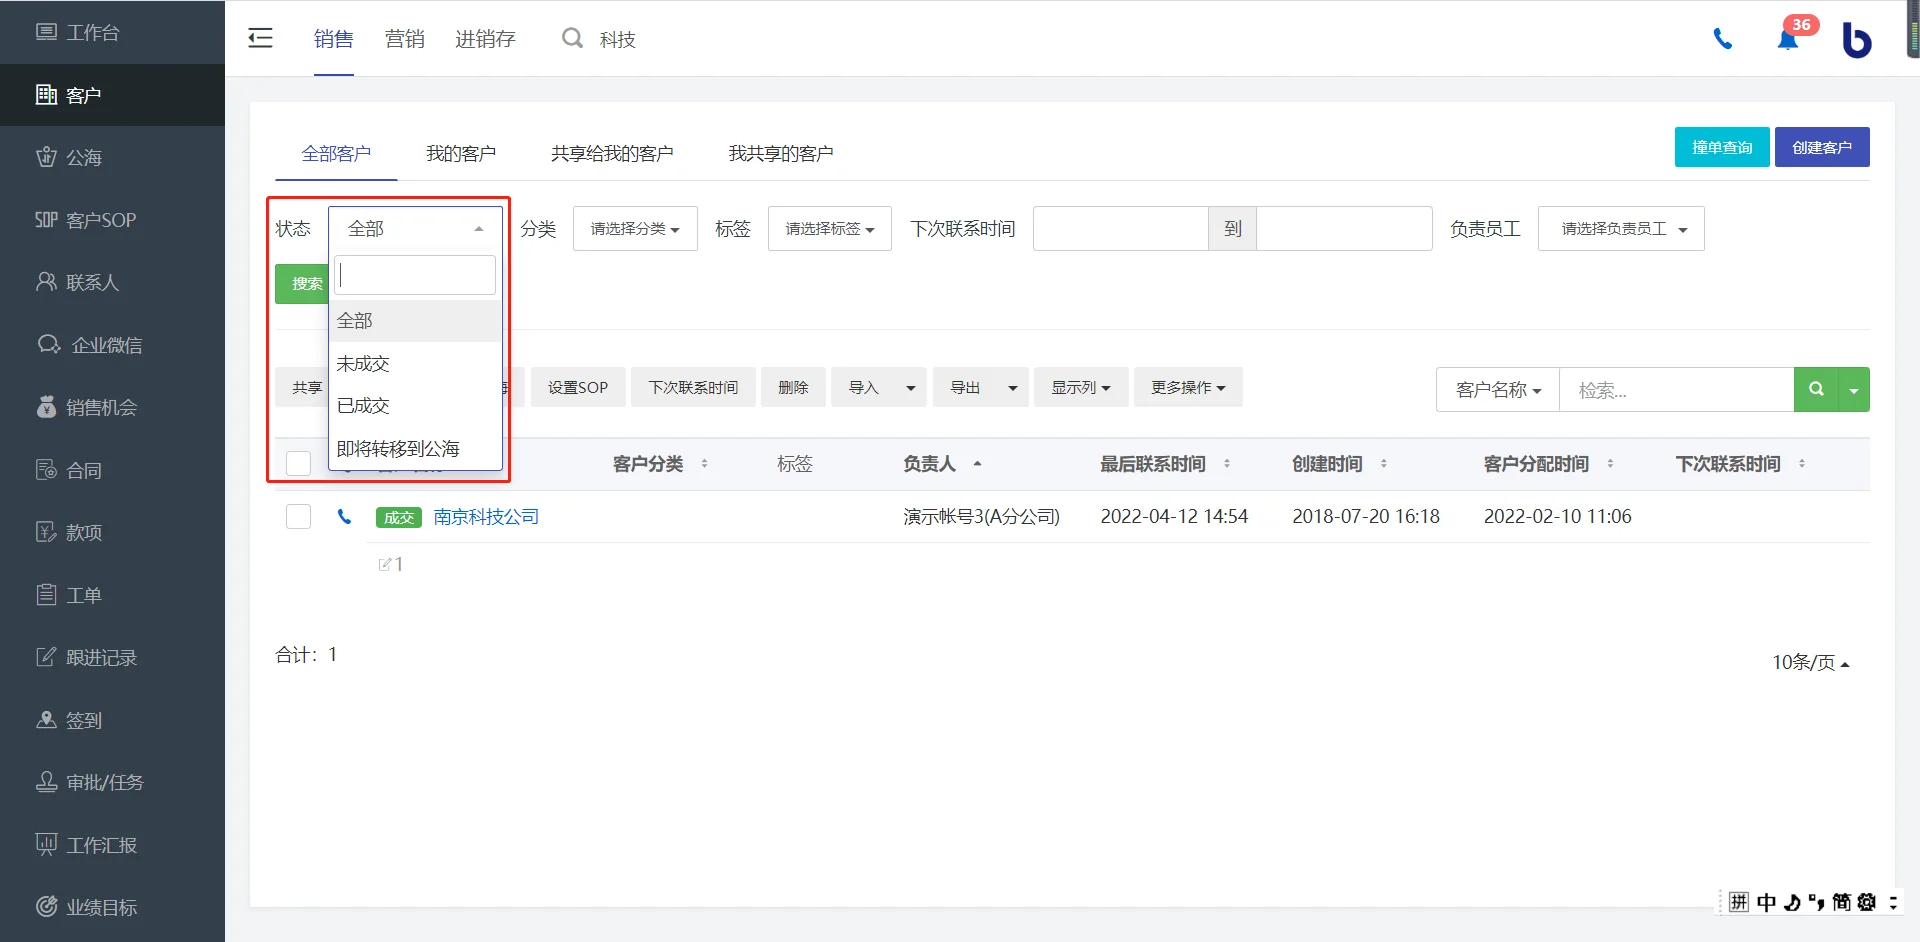The height and width of the screenshot is (942, 1920).
Task: Click the 撞单查询 button
Action: coord(1722,147)
